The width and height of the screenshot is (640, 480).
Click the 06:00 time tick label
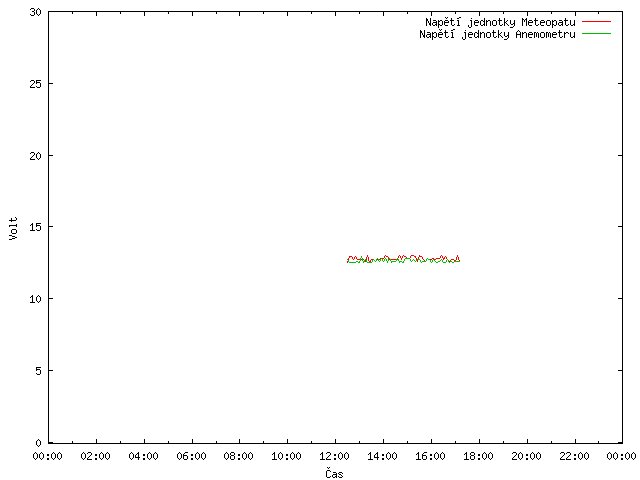click(x=191, y=456)
